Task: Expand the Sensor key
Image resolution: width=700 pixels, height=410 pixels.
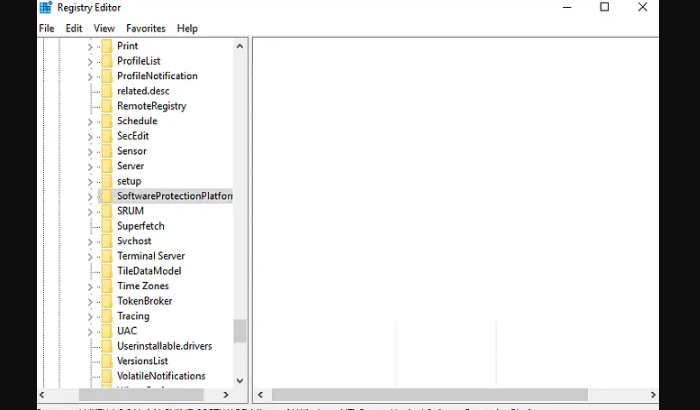Action: (x=90, y=151)
